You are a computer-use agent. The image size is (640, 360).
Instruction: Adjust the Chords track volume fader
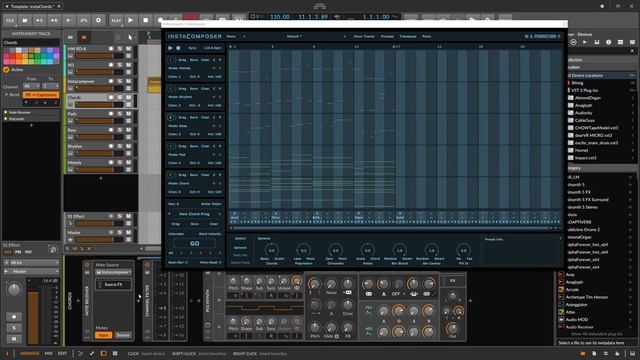(x=99, y=104)
